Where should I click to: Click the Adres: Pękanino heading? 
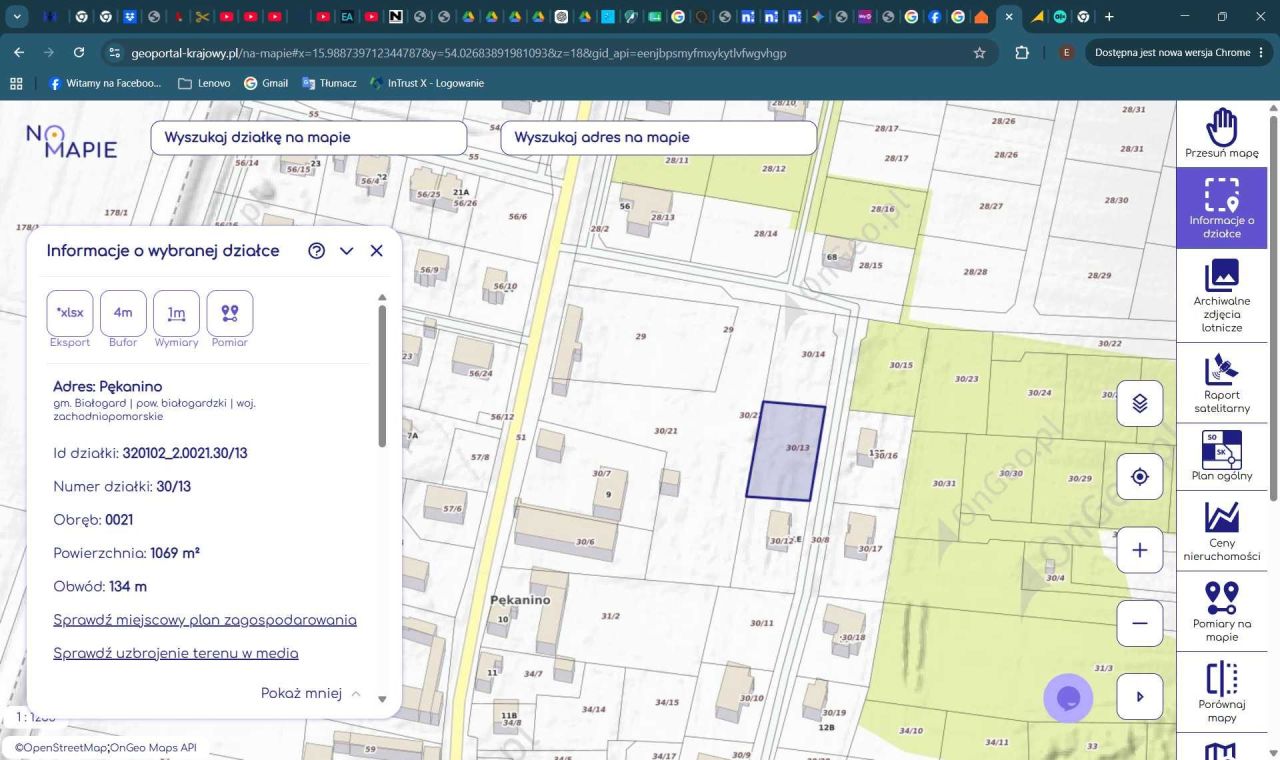pyautogui.click(x=107, y=386)
